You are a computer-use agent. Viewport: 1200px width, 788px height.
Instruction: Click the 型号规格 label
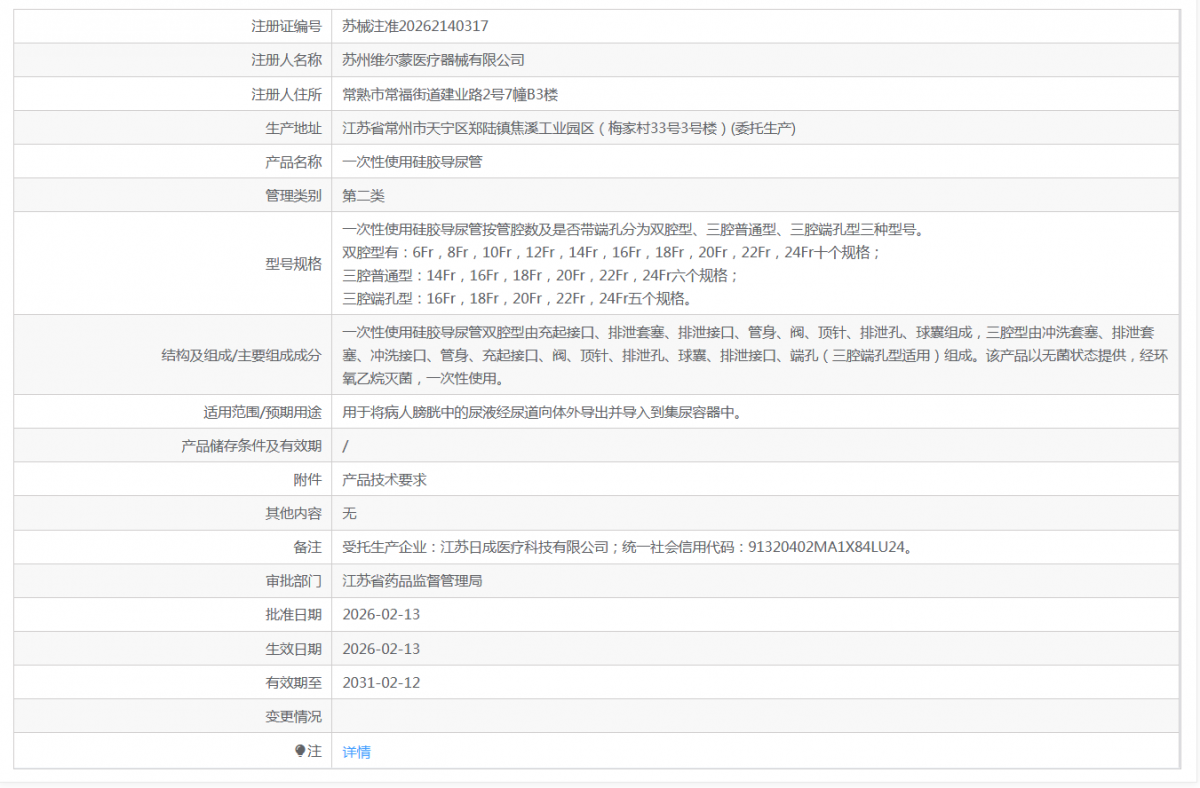[293, 264]
